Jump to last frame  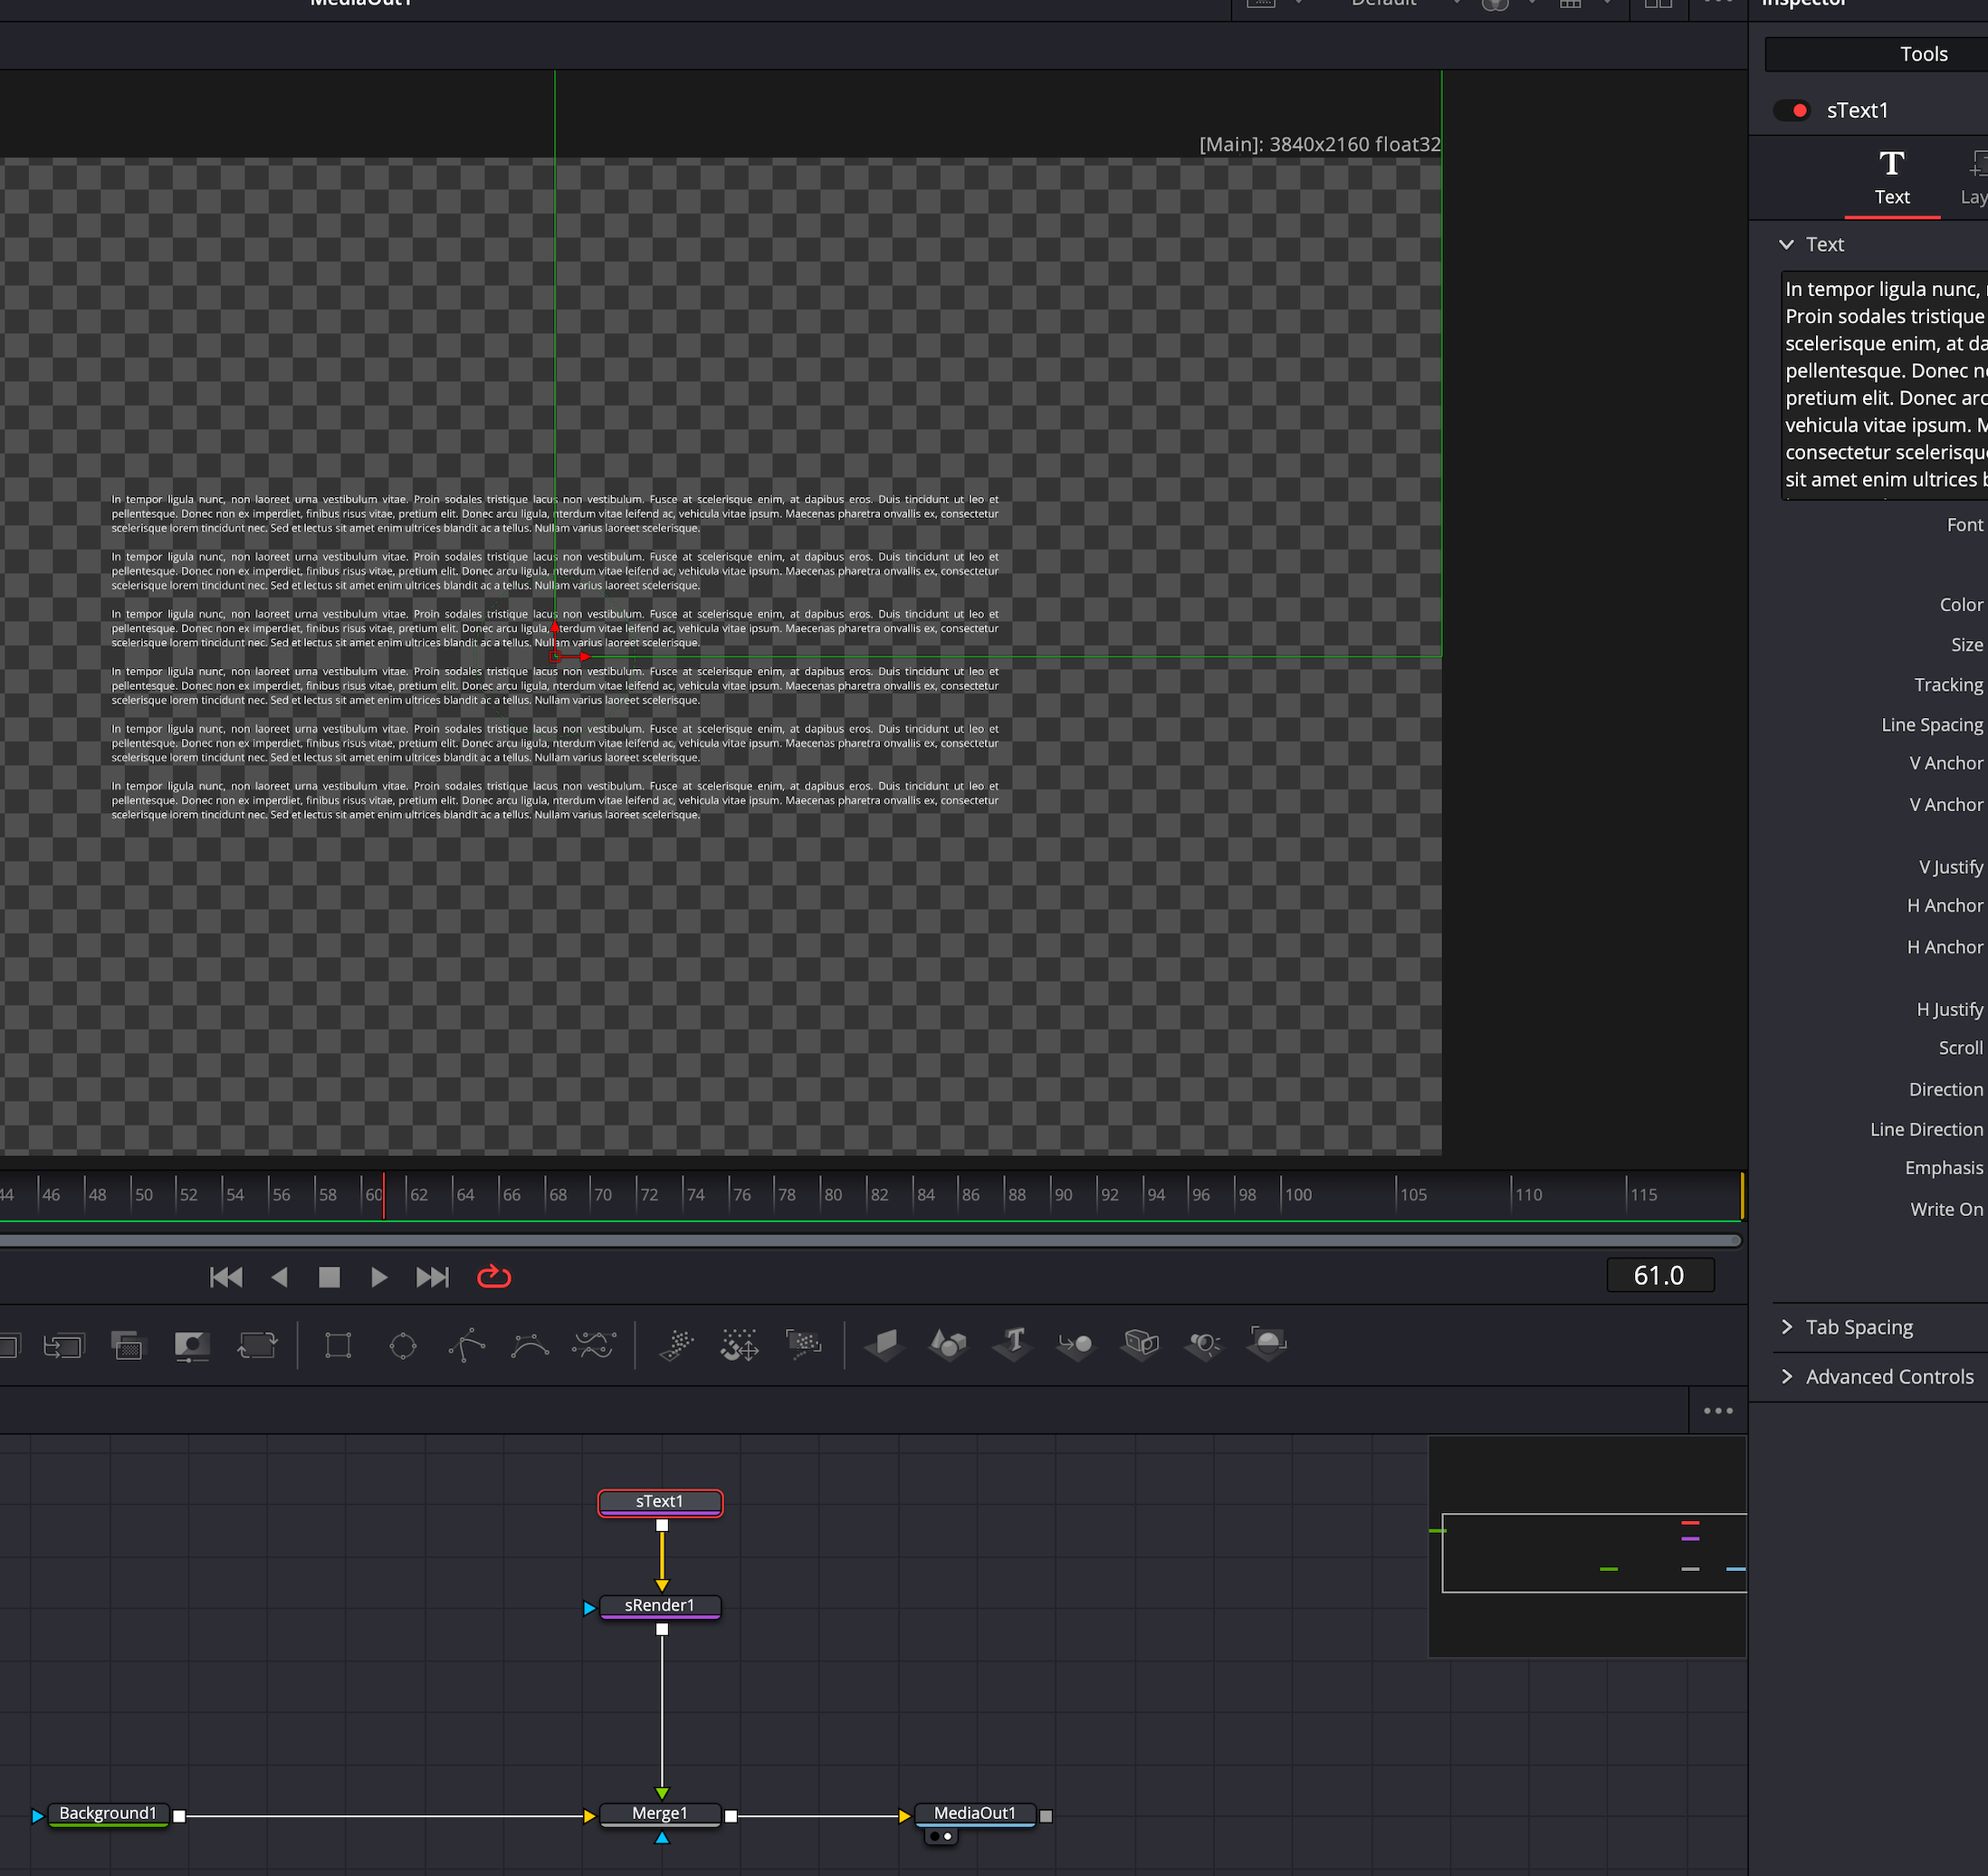pos(432,1277)
